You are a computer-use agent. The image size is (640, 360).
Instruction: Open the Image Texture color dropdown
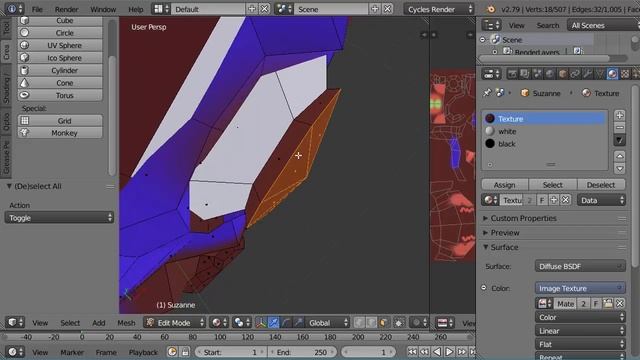[x=580, y=289]
